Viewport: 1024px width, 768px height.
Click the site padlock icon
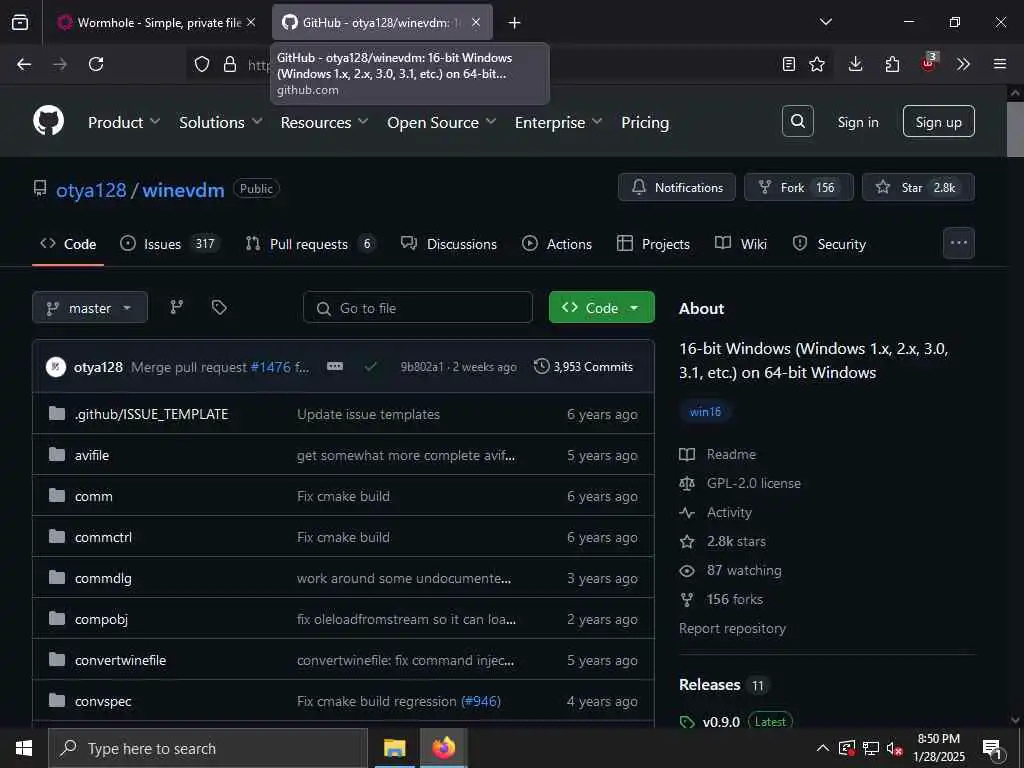[230, 64]
